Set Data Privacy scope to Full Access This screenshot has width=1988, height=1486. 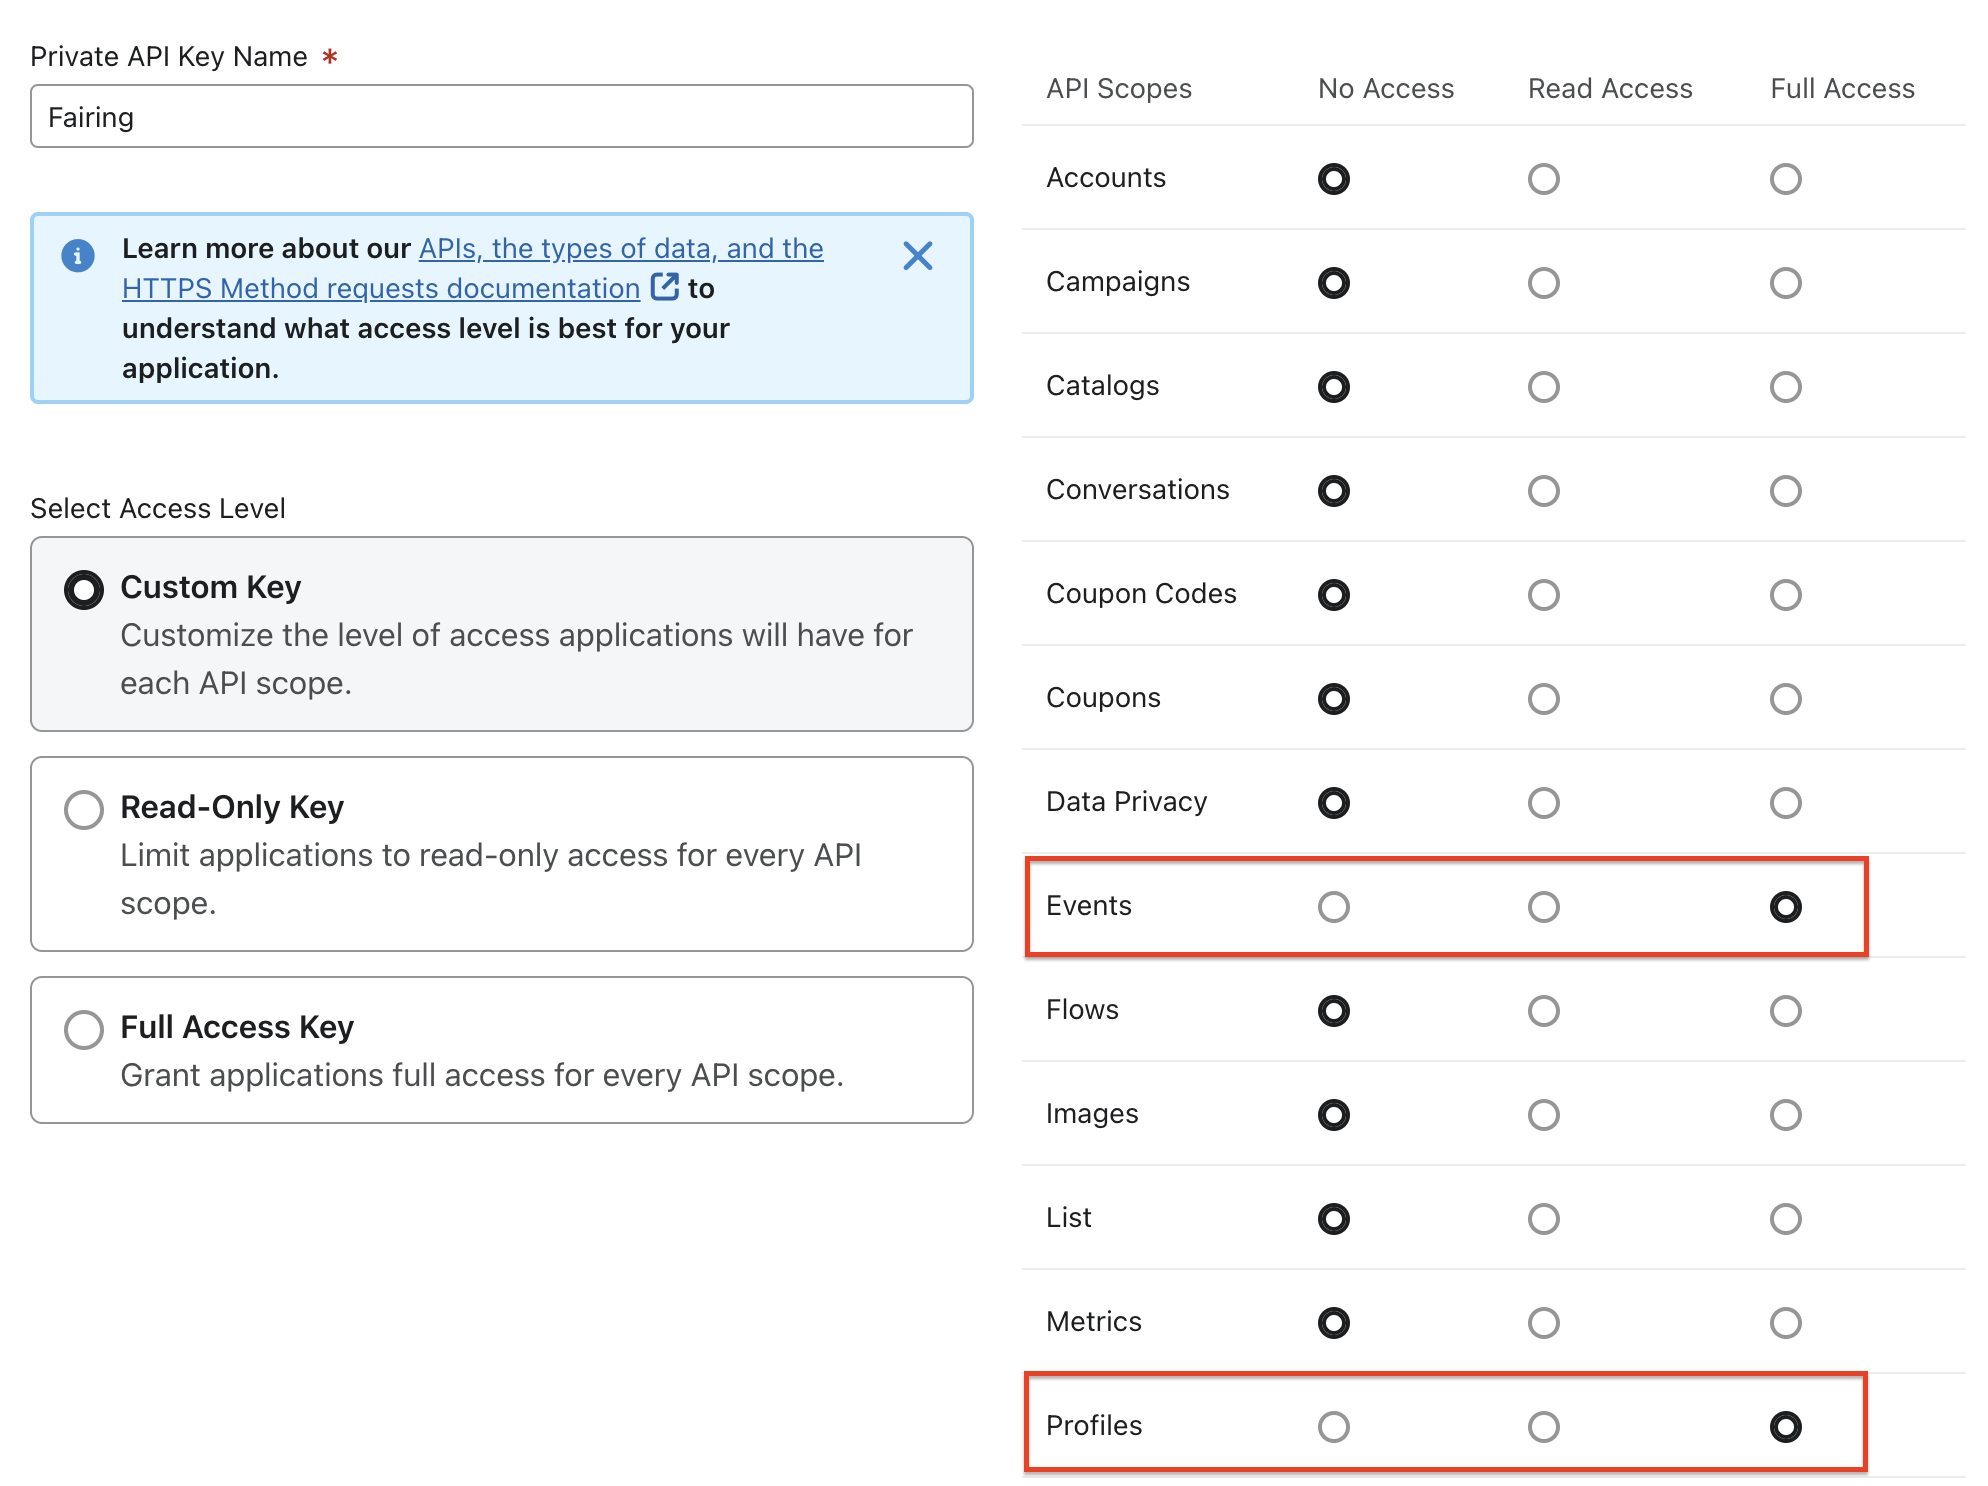pyautogui.click(x=1785, y=803)
